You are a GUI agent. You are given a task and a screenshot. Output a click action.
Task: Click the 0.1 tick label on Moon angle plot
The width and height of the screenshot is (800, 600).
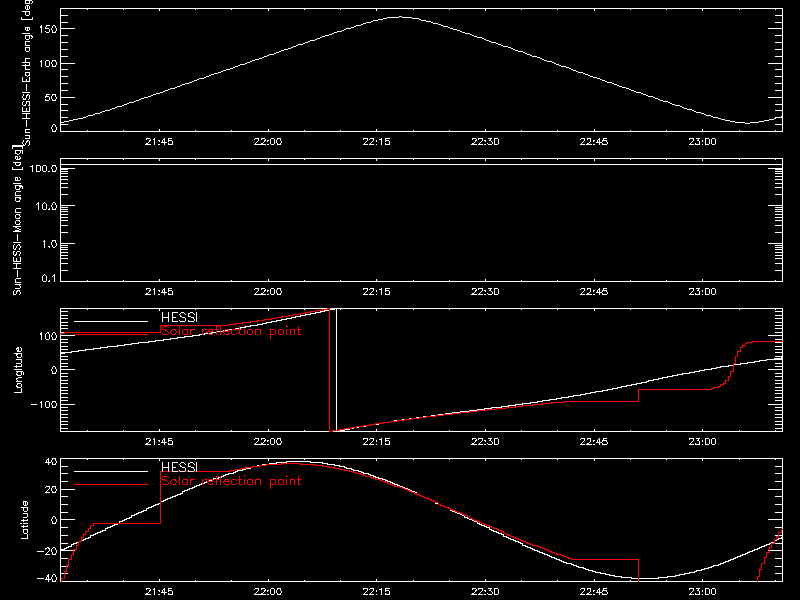[x=49, y=279]
